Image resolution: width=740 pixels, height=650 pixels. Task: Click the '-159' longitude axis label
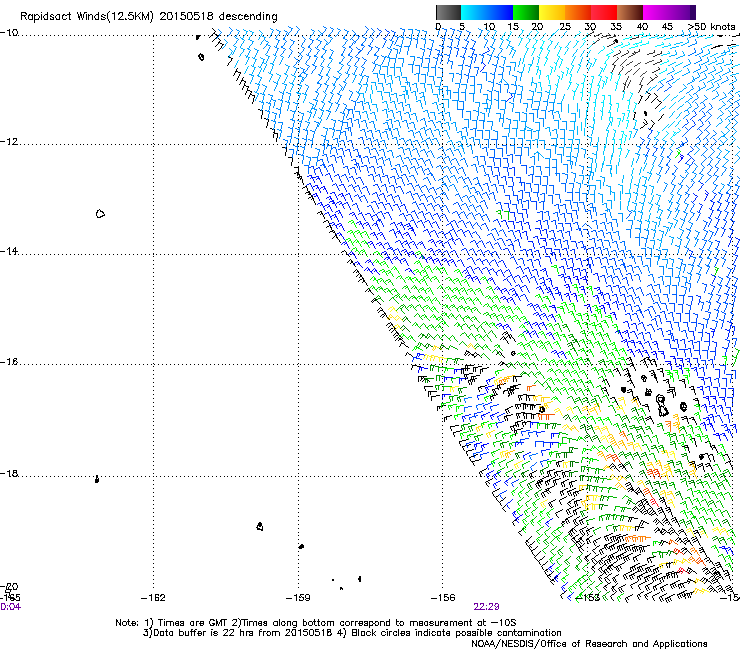click(x=298, y=598)
